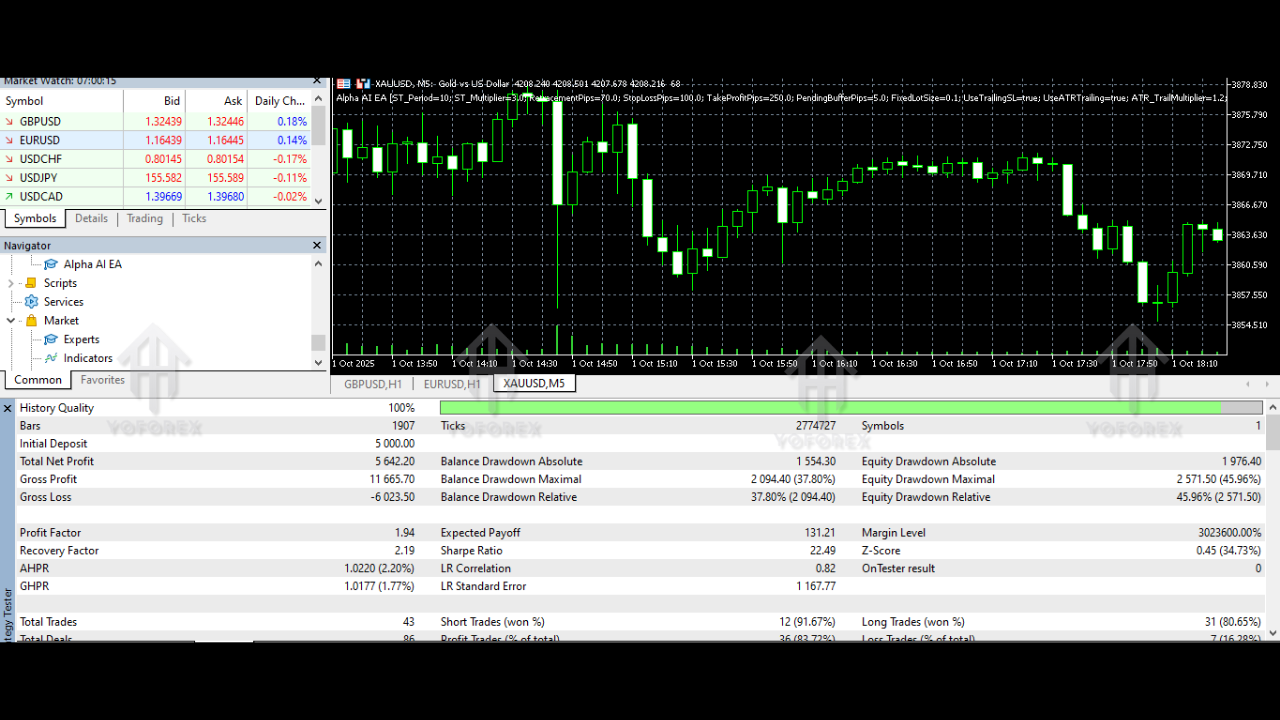Click the Experts icon under Market
The width and height of the screenshot is (1280, 720).
pyautogui.click(x=51, y=340)
